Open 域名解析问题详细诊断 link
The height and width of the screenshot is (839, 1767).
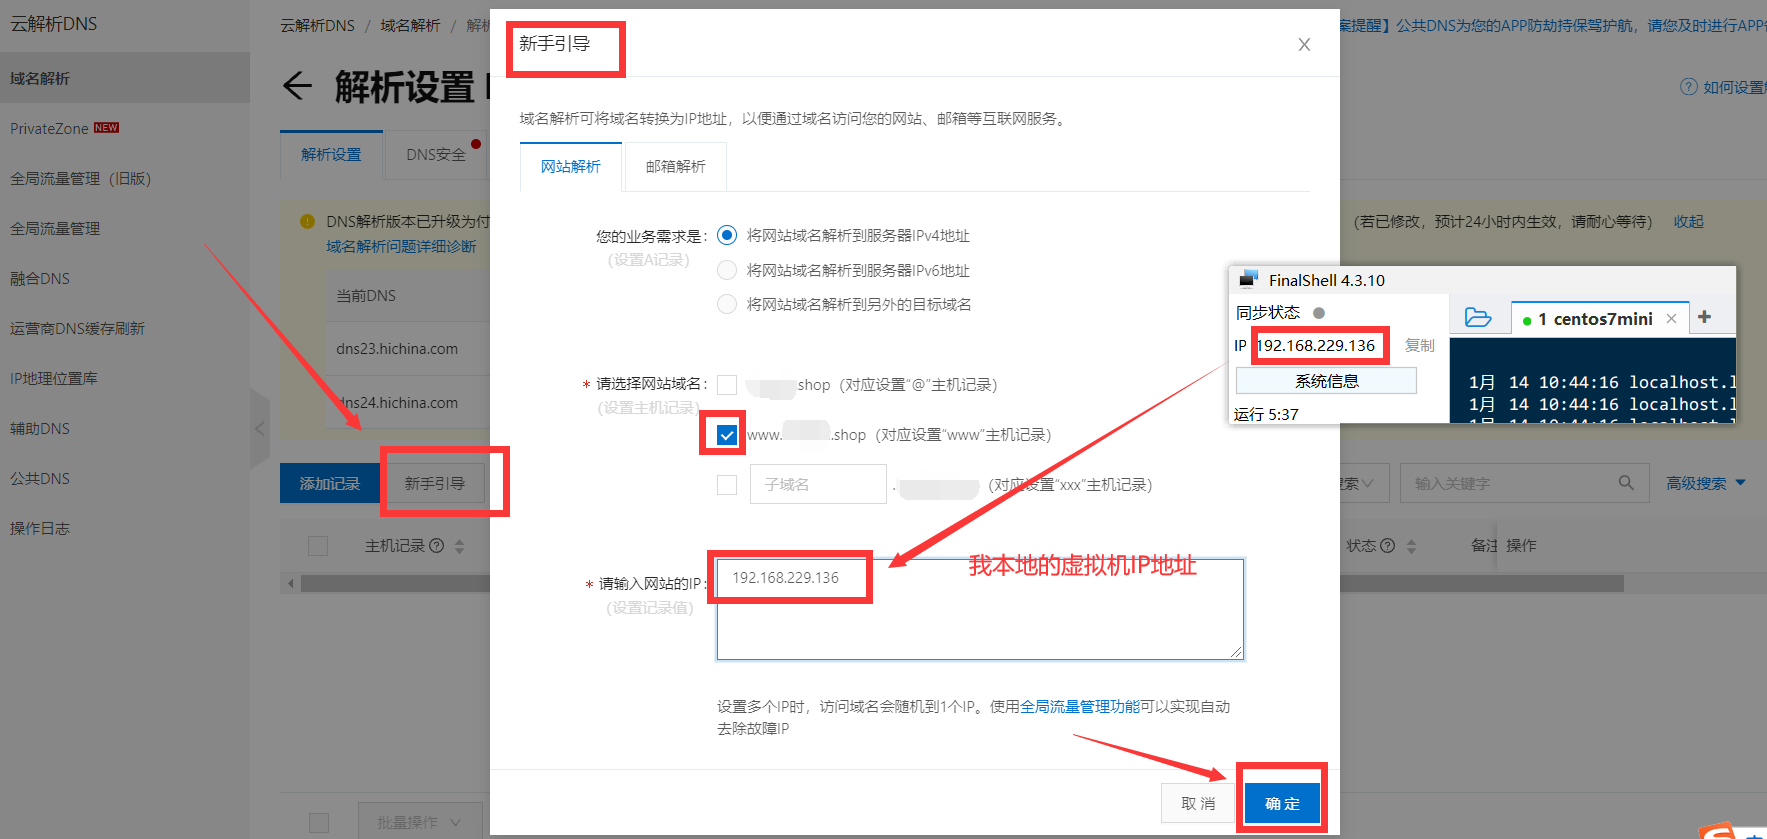click(401, 246)
